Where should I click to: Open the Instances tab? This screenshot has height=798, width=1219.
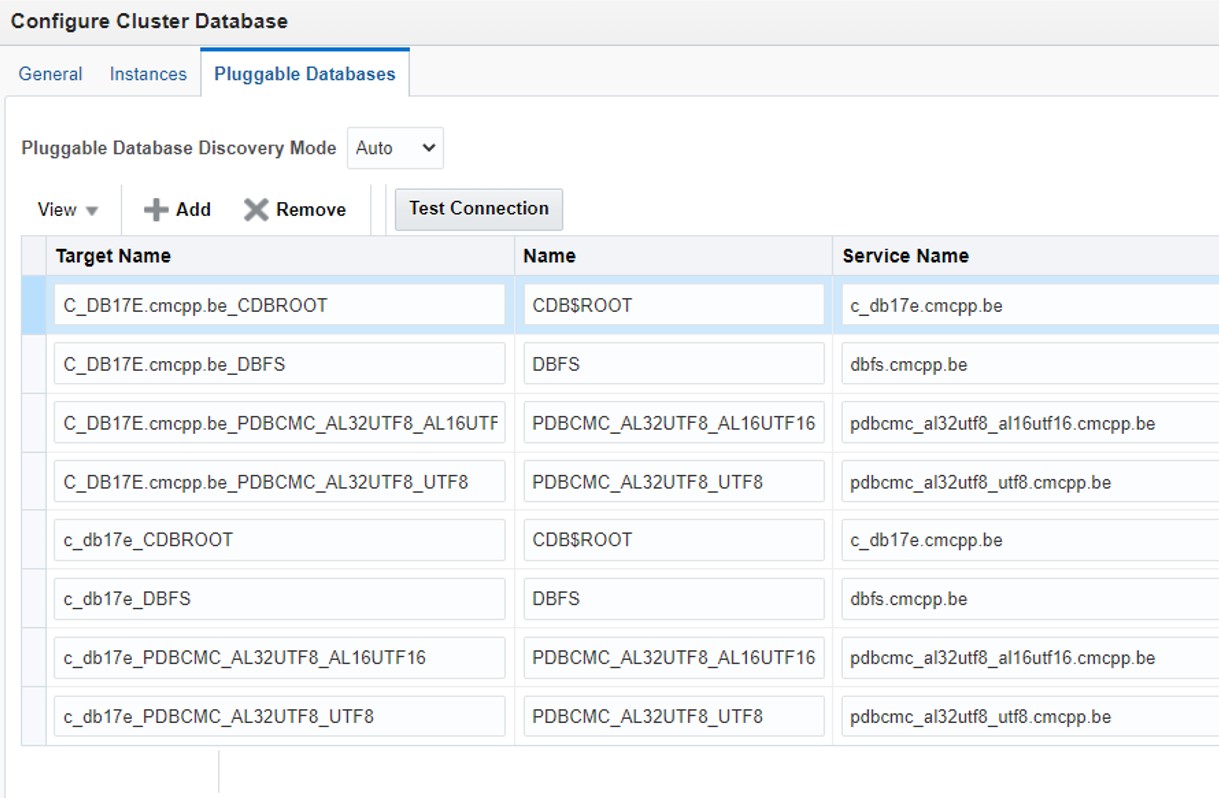pos(148,74)
